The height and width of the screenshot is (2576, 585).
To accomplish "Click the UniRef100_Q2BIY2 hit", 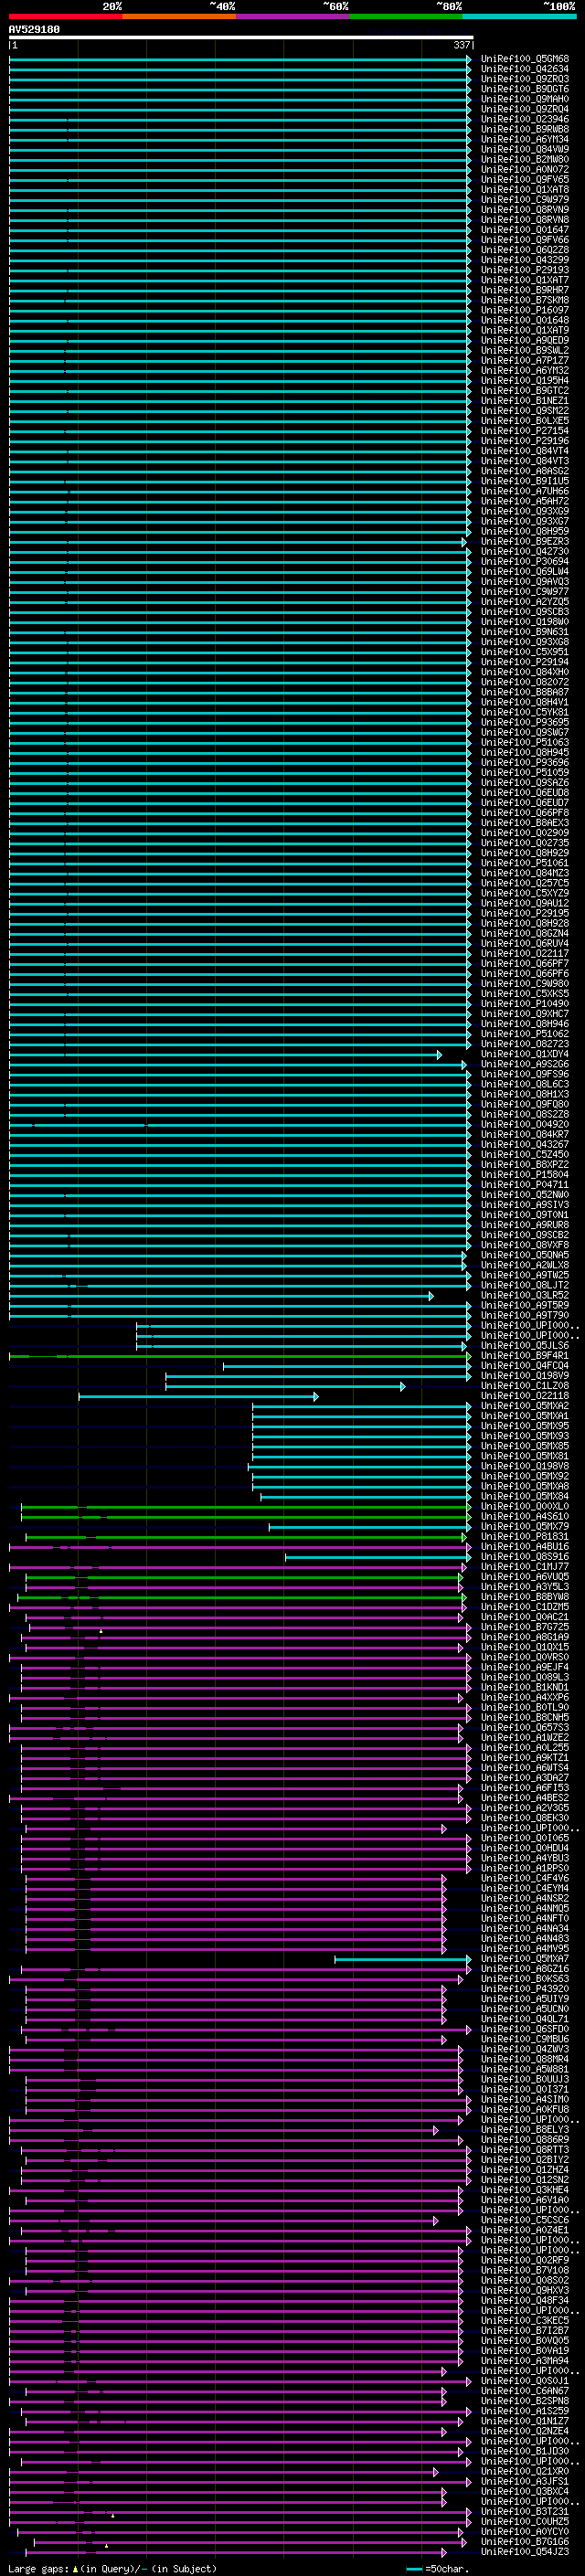I will (524, 2159).
